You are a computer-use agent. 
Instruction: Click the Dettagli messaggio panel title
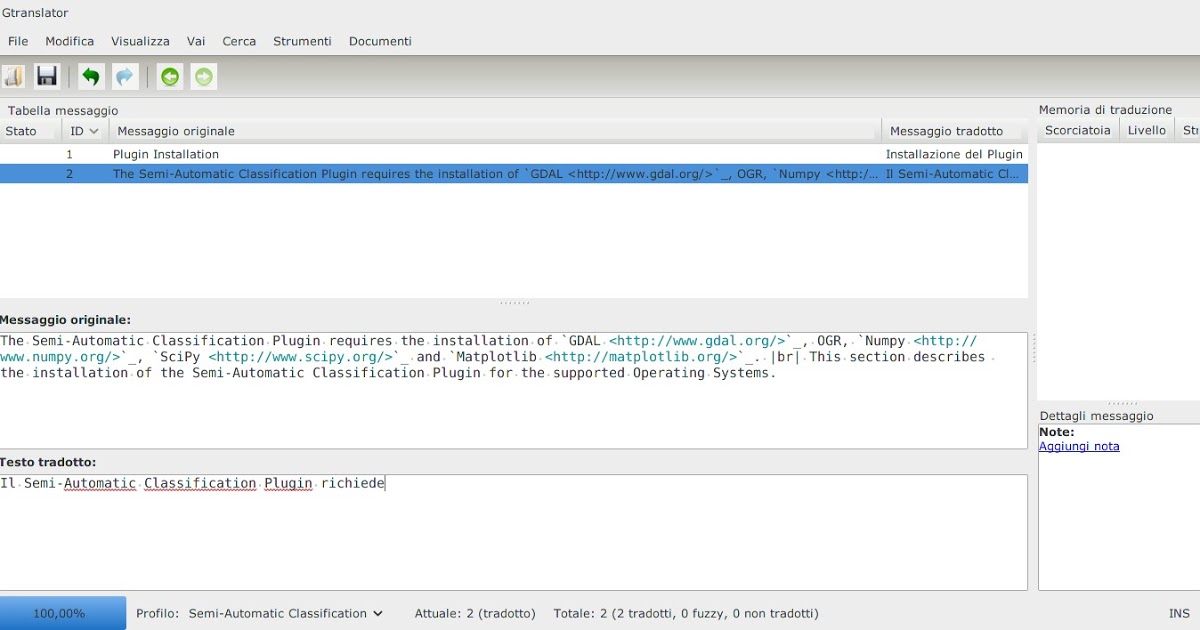1096,416
